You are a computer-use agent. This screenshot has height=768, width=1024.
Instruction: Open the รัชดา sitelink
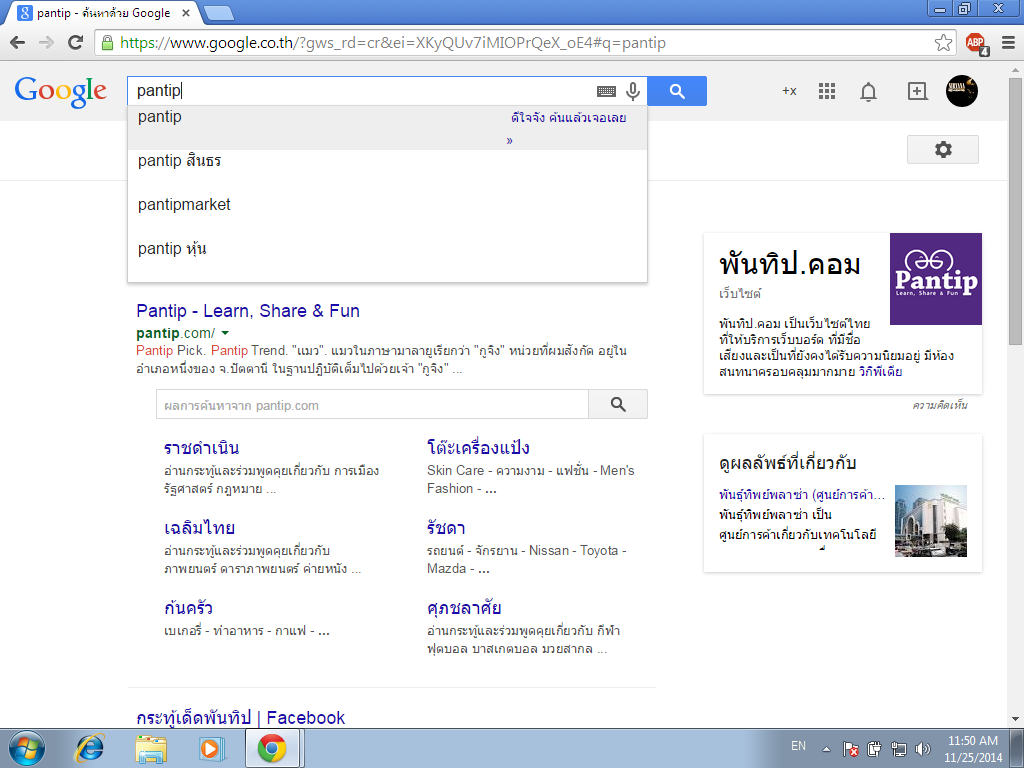[446, 528]
